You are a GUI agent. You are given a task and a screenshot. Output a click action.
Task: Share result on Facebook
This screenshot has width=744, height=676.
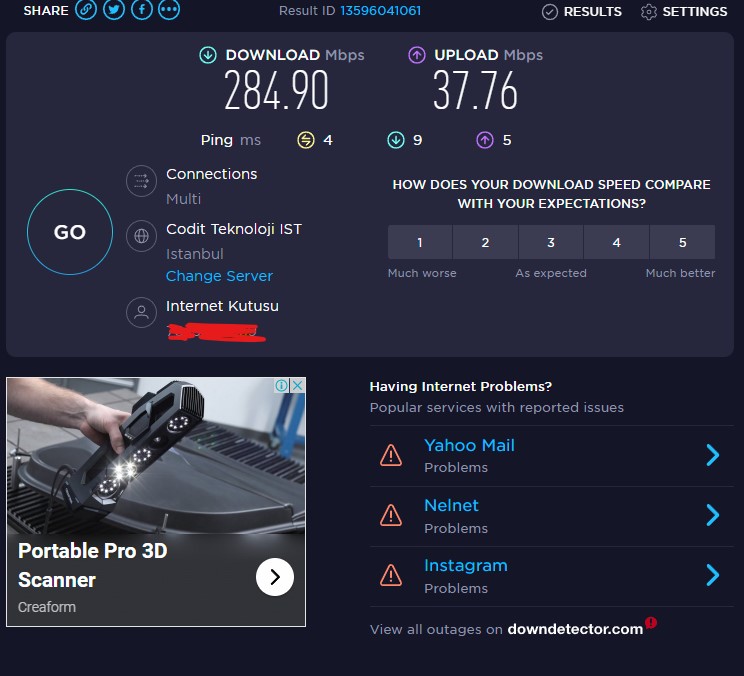[x=142, y=9]
